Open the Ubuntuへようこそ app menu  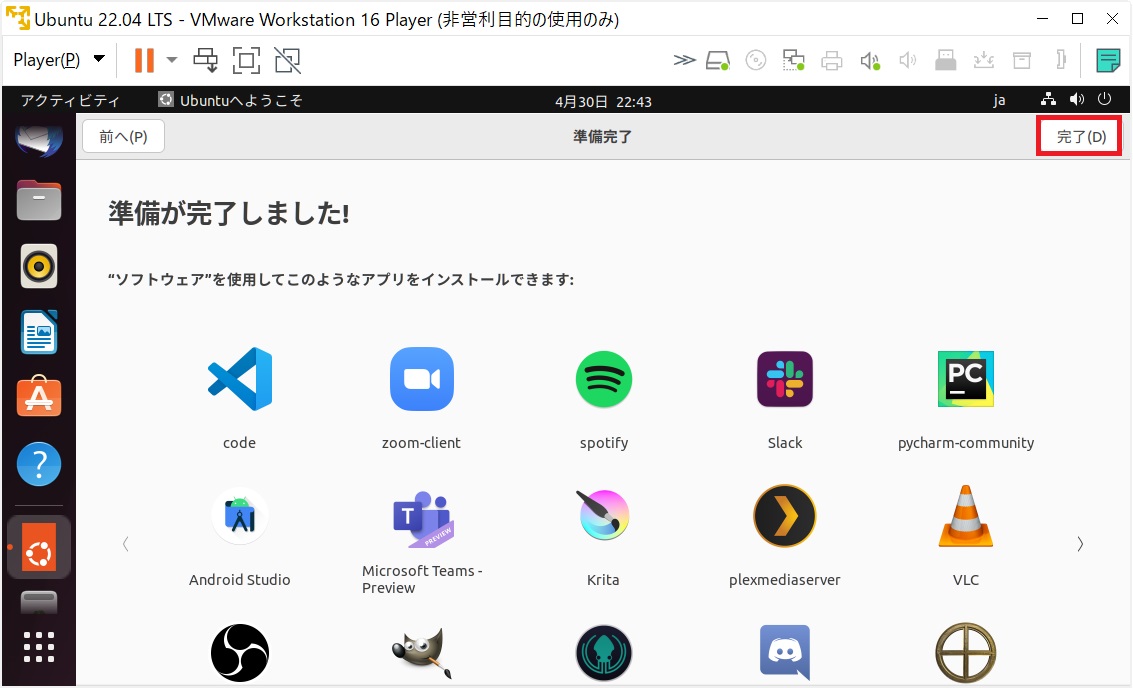(x=231, y=100)
